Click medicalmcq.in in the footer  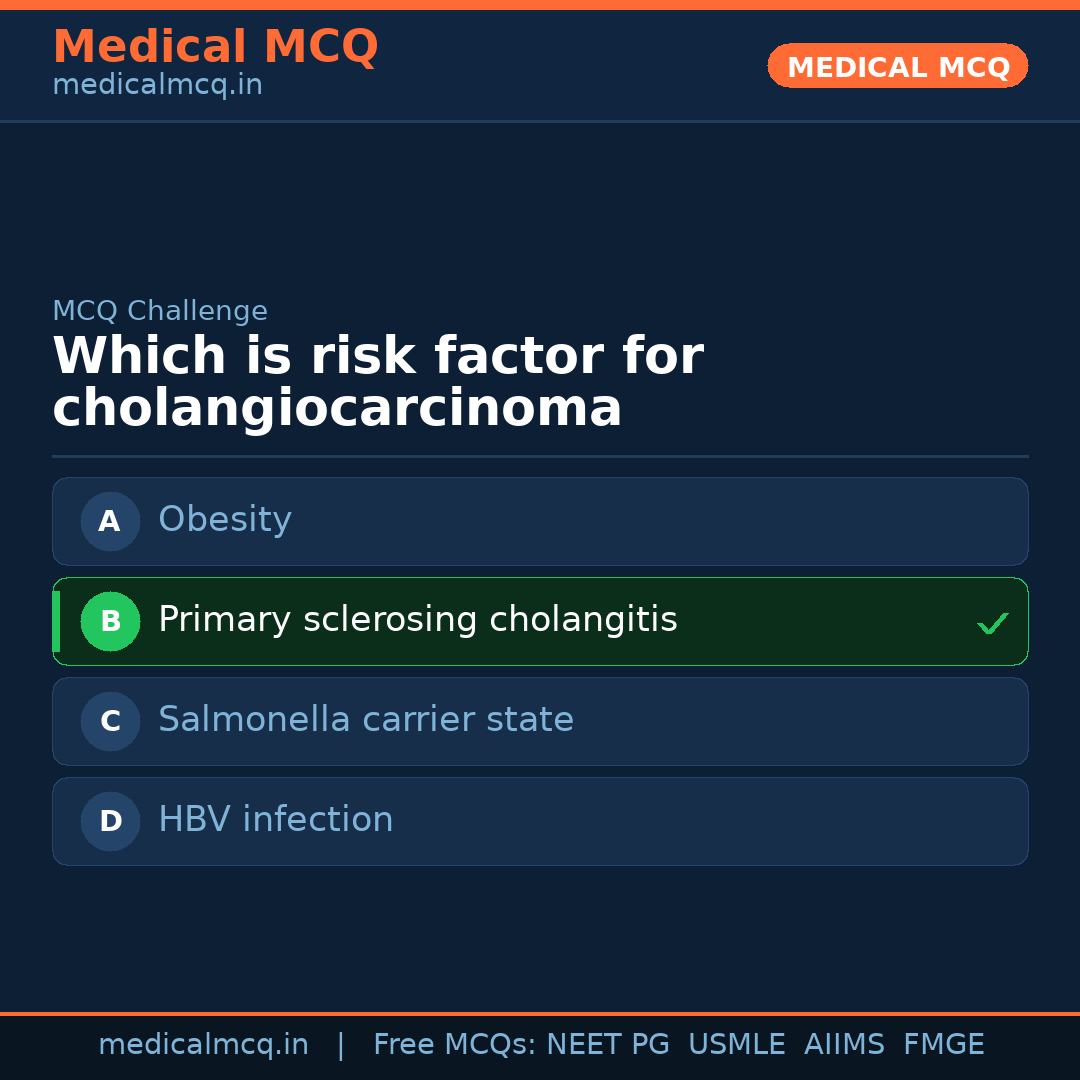point(203,1045)
